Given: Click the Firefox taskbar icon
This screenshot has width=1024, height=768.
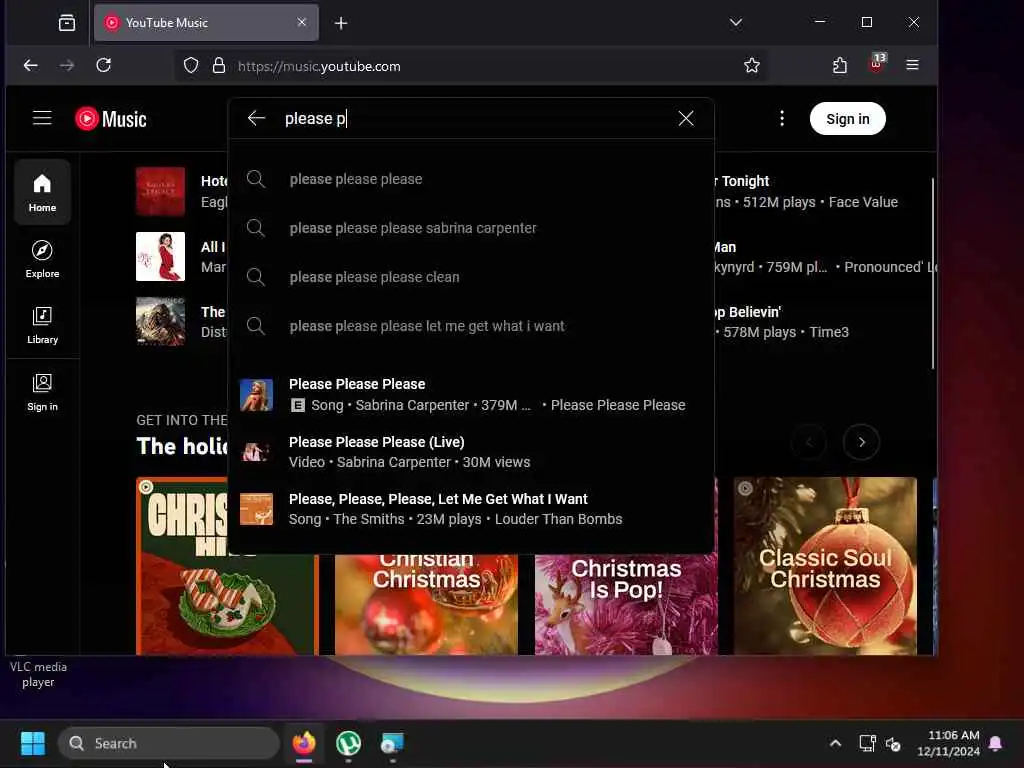Looking at the screenshot, I should pyautogui.click(x=304, y=743).
